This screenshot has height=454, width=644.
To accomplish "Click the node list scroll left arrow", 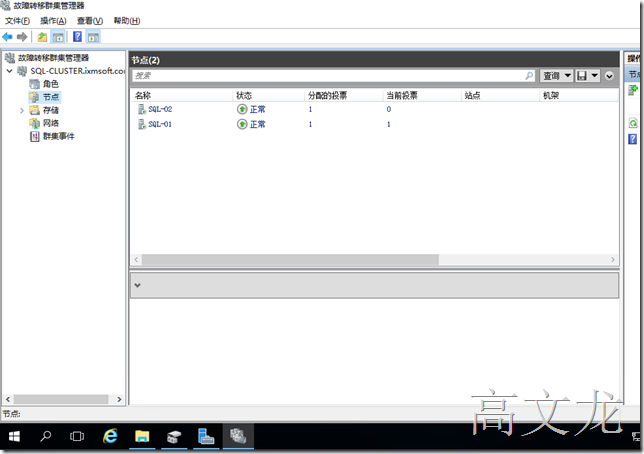I will 136,260.
